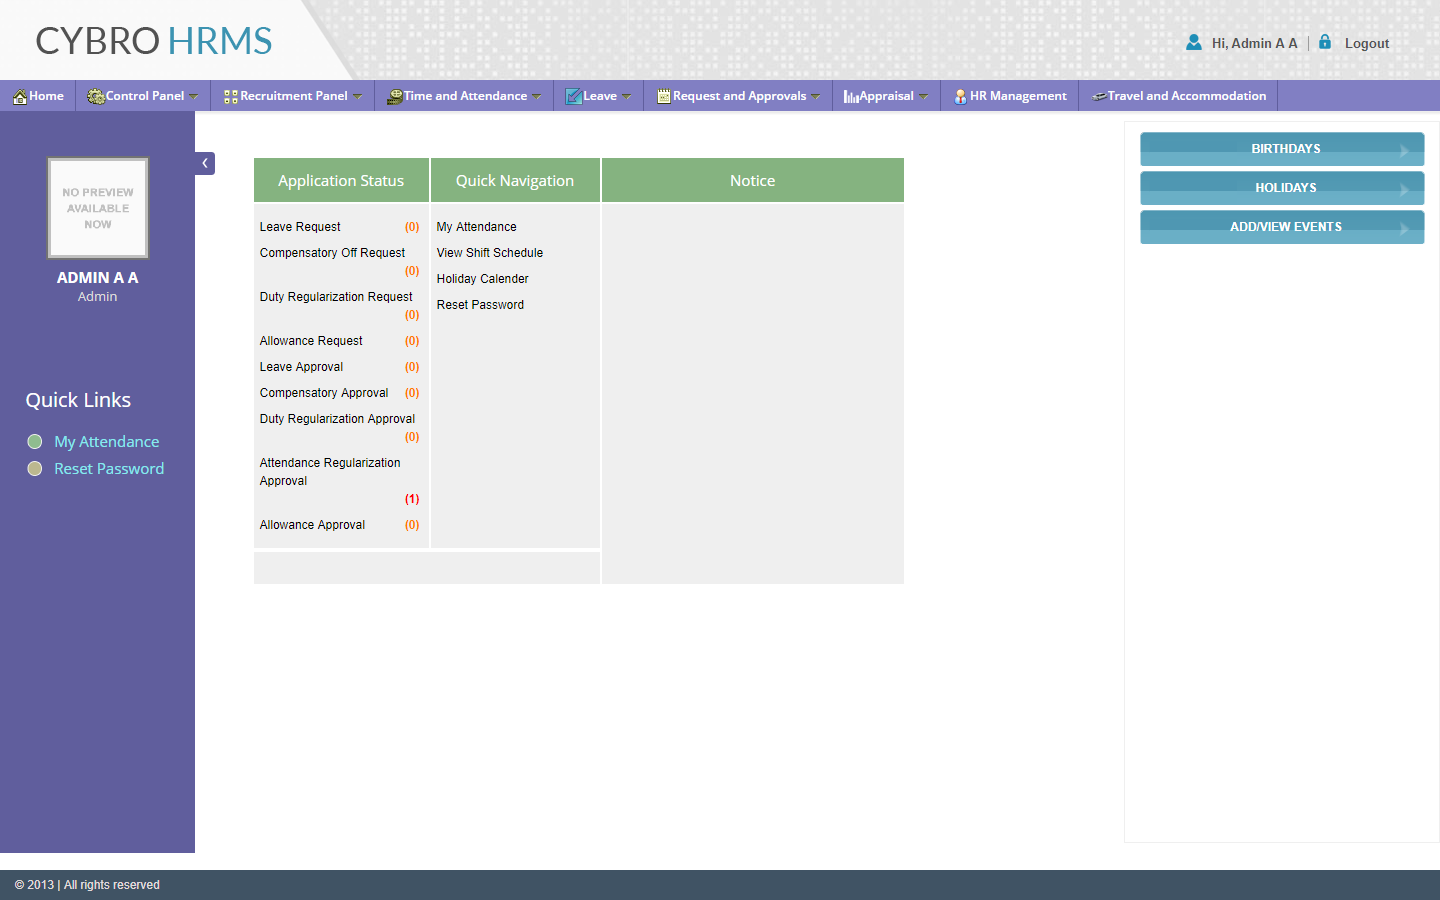Expand the HOLIDAYS panel
The image size is (1440, 900).
point(1282,188)
